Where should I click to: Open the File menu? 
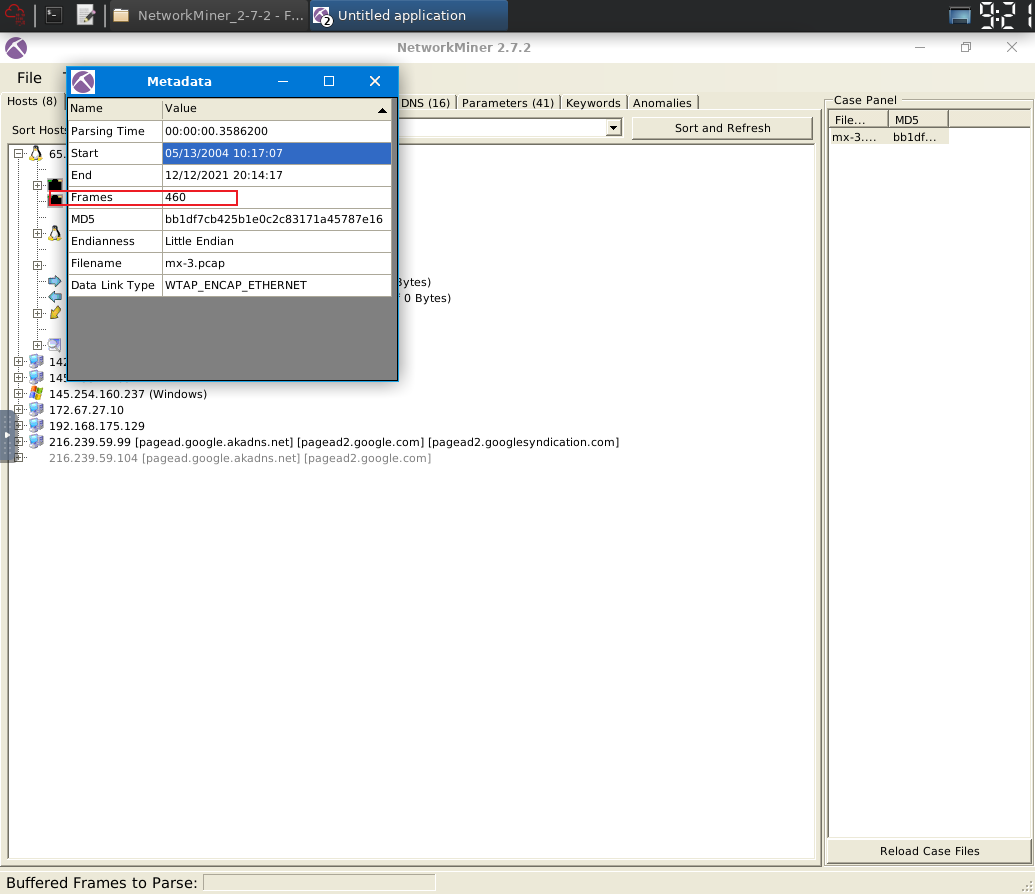(29, 78)
